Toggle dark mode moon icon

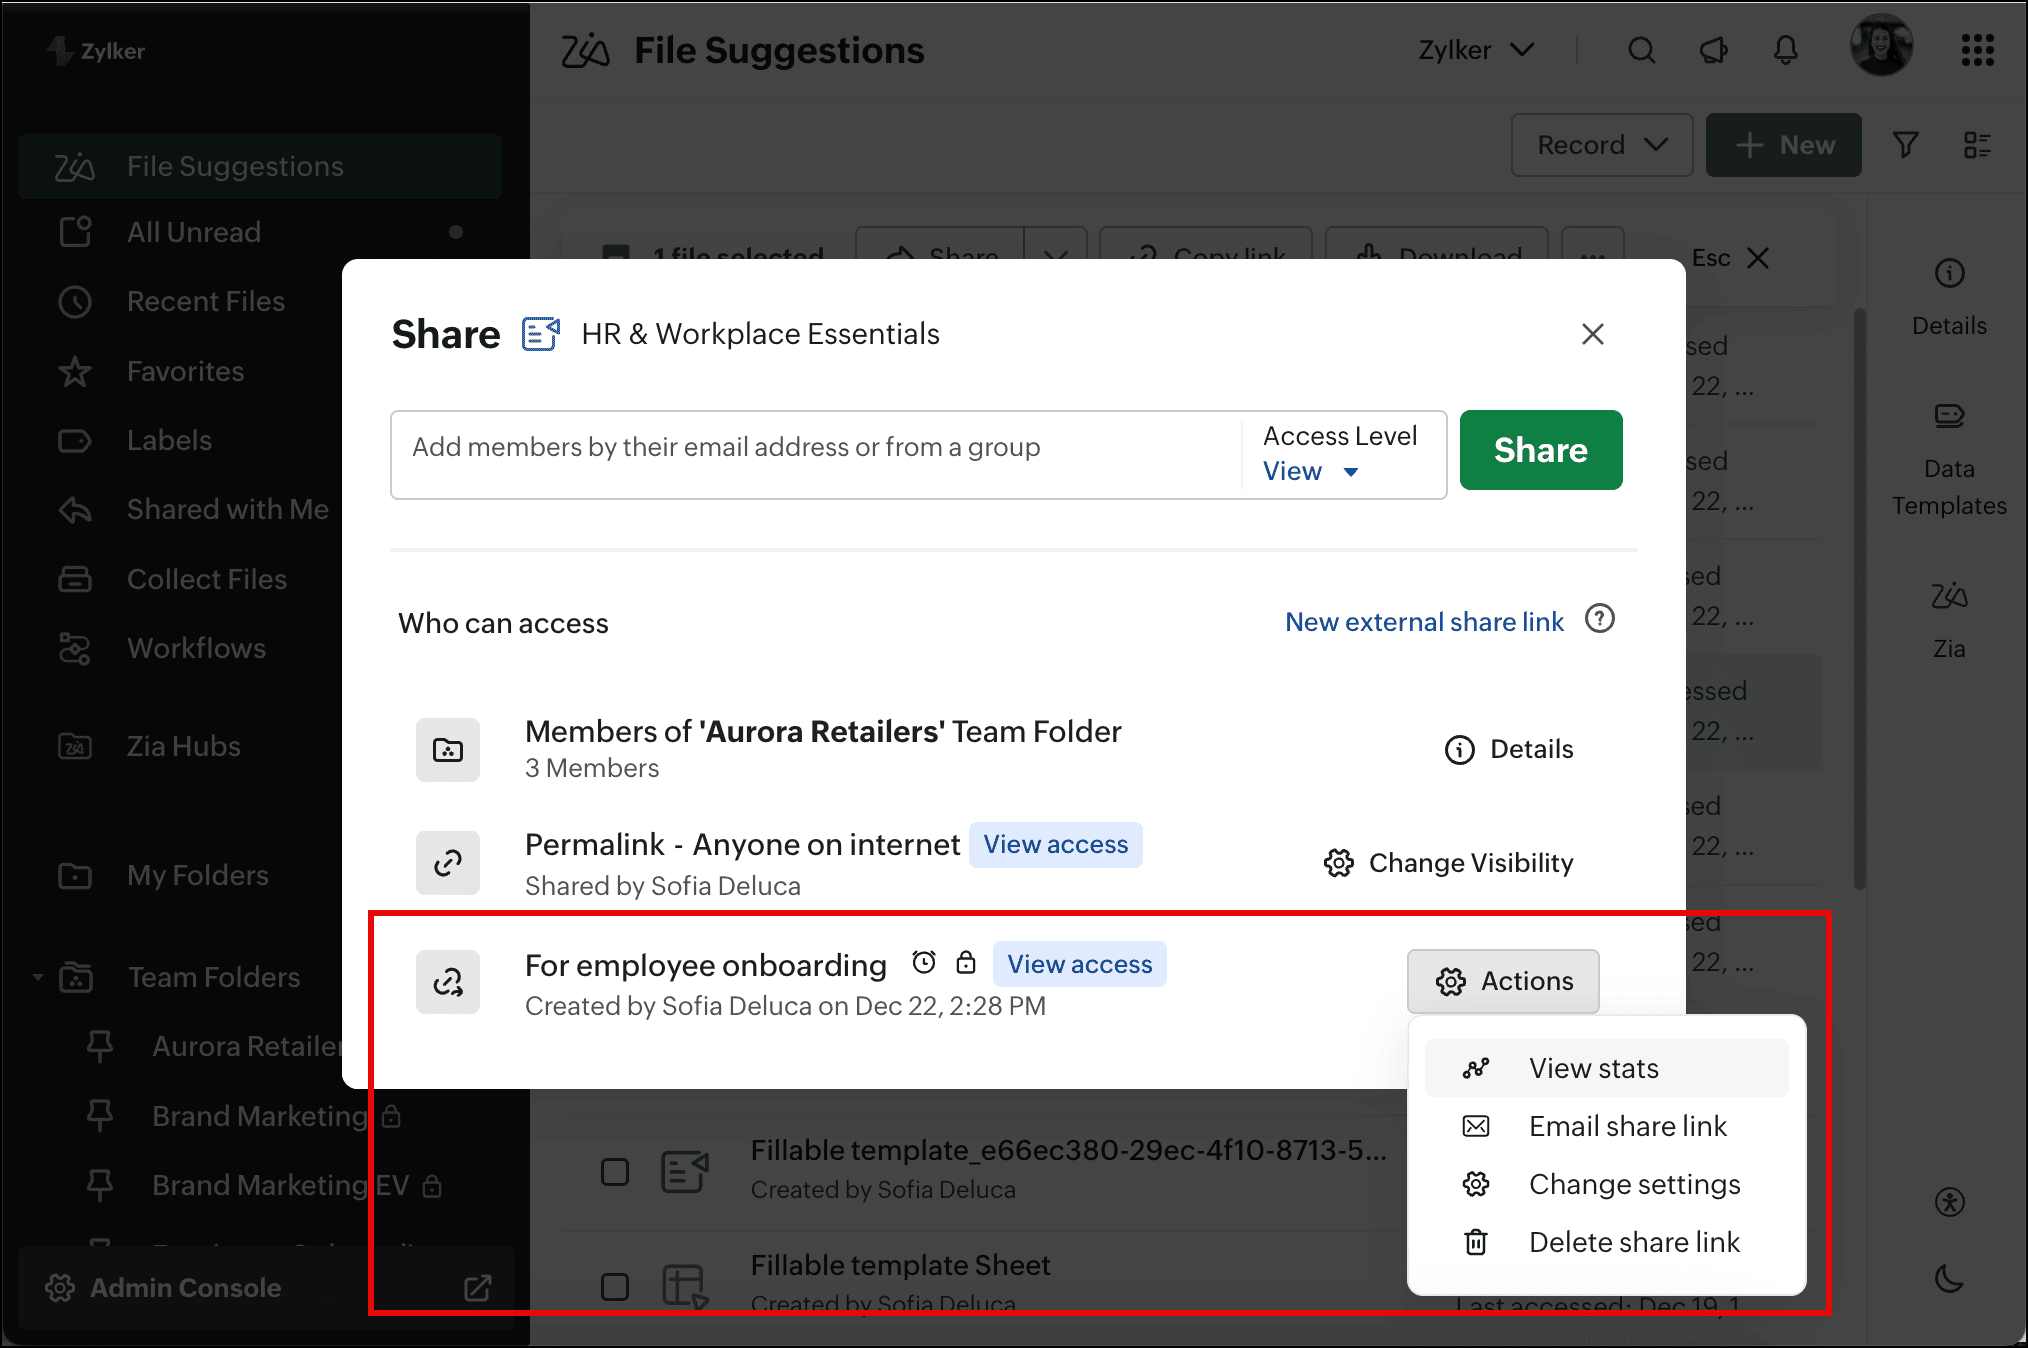pos(1949,1278)
